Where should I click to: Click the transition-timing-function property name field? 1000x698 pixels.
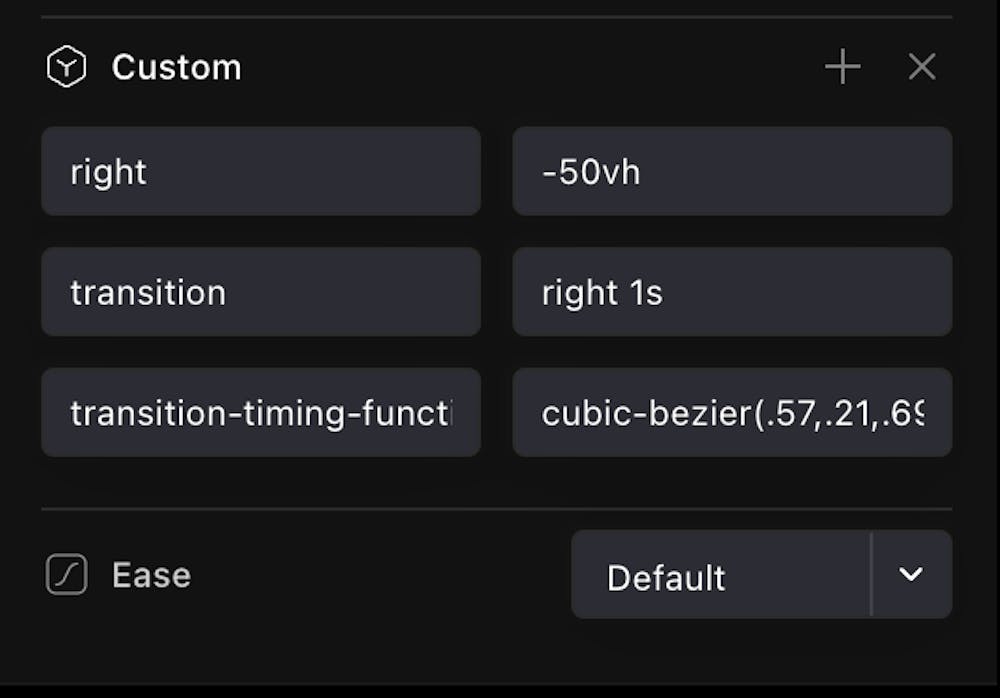point(260,412)
